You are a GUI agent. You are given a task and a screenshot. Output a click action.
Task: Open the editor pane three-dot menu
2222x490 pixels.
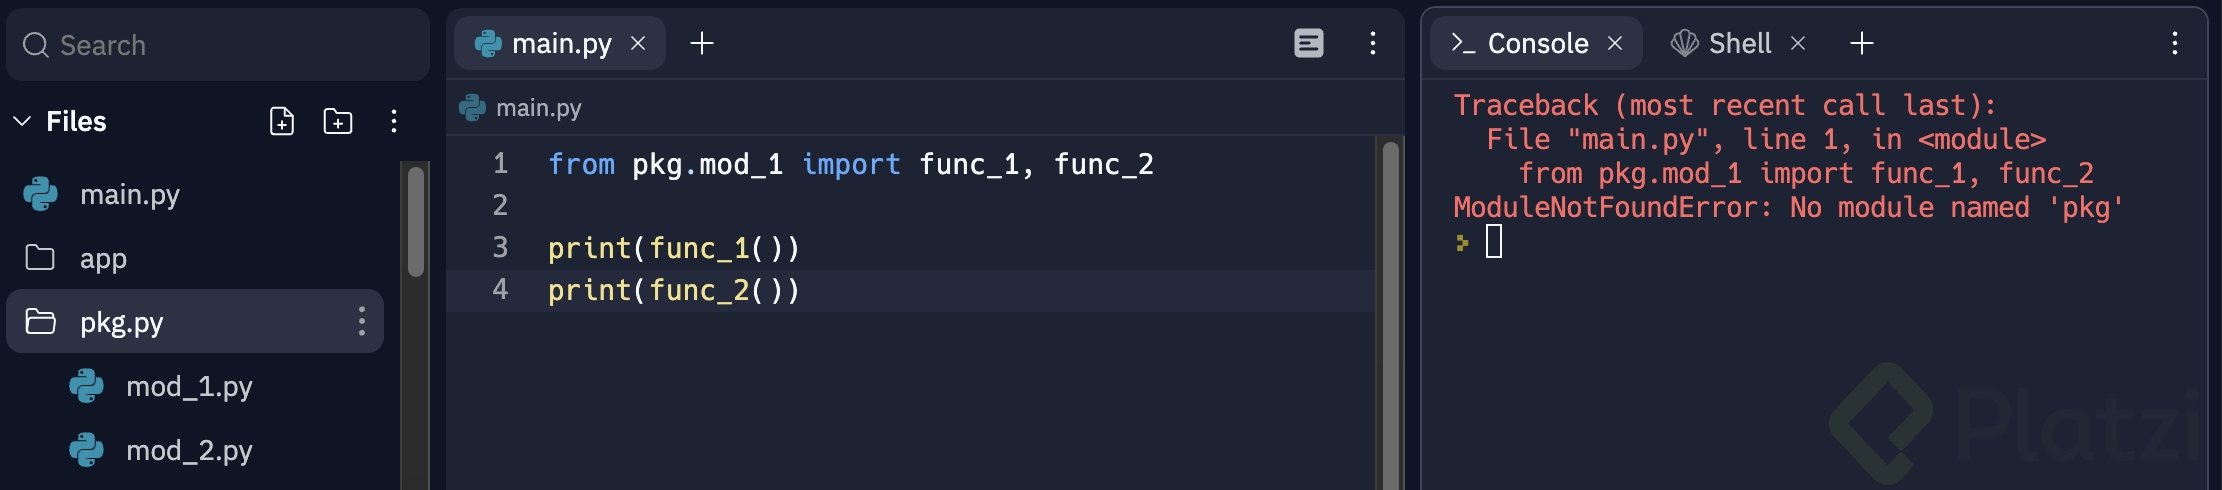pyautogui.click(x=1373, y=43)
